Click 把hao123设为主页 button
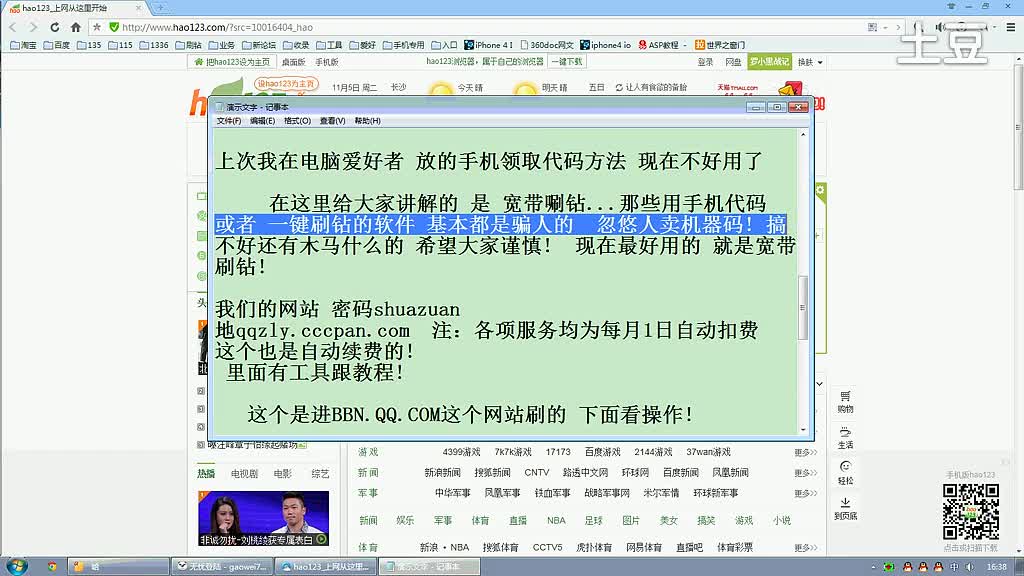This screenshot has width=1024, height=576. pos(232,62)
